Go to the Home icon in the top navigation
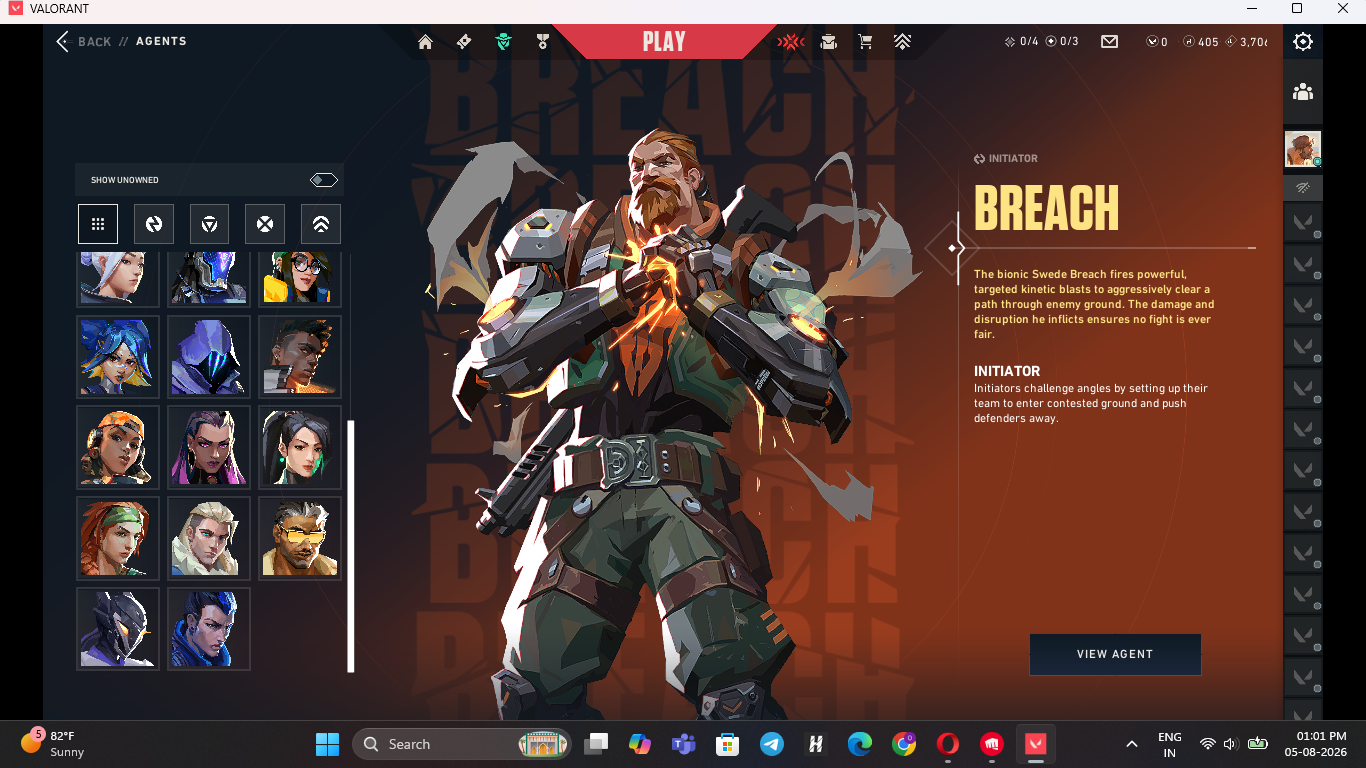 tap(425, 42)
